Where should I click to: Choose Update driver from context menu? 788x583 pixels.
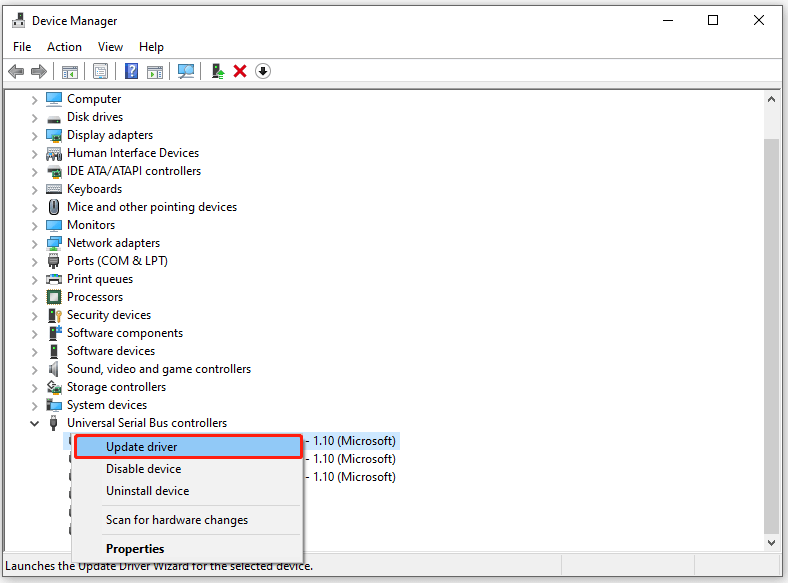click(142, 447)
